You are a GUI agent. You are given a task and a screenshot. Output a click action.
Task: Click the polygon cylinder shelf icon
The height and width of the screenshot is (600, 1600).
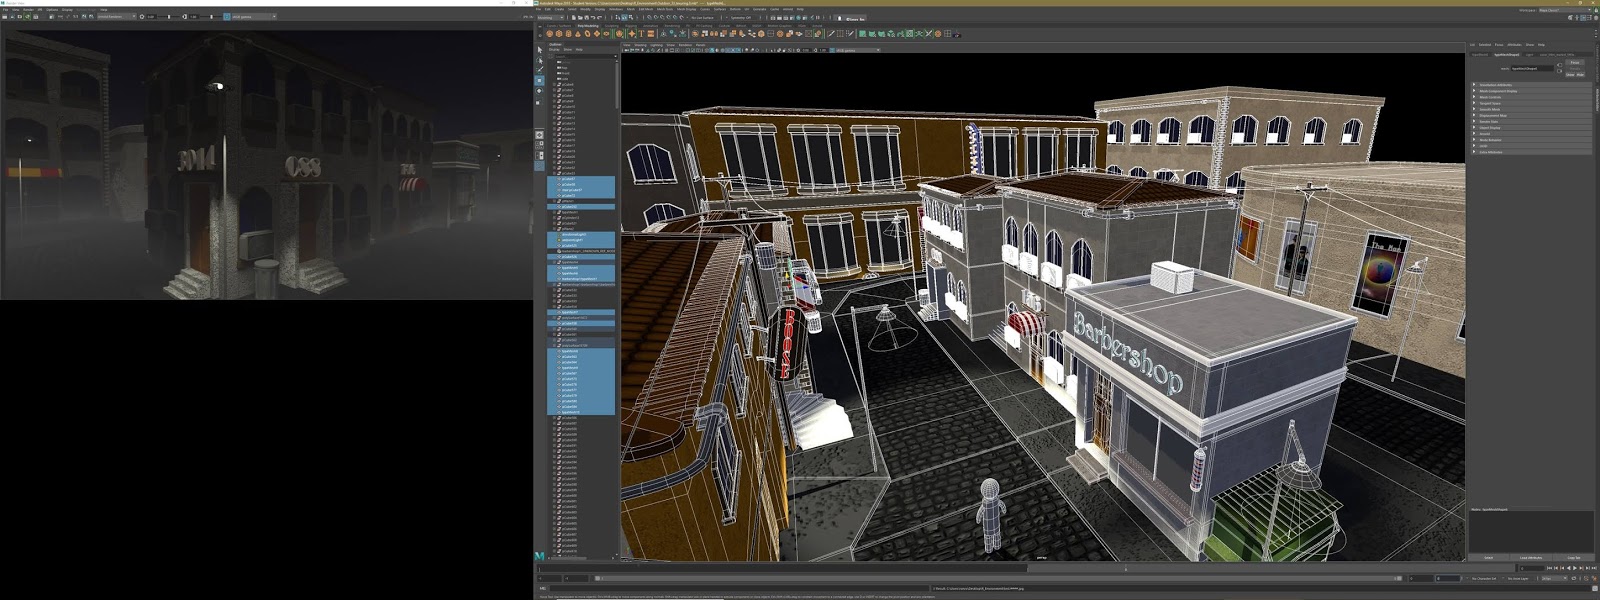point(568,34)
